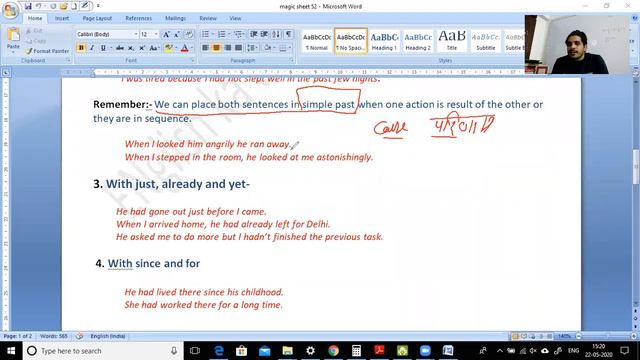Go to the Mailings tab

(x=176, y=18)
